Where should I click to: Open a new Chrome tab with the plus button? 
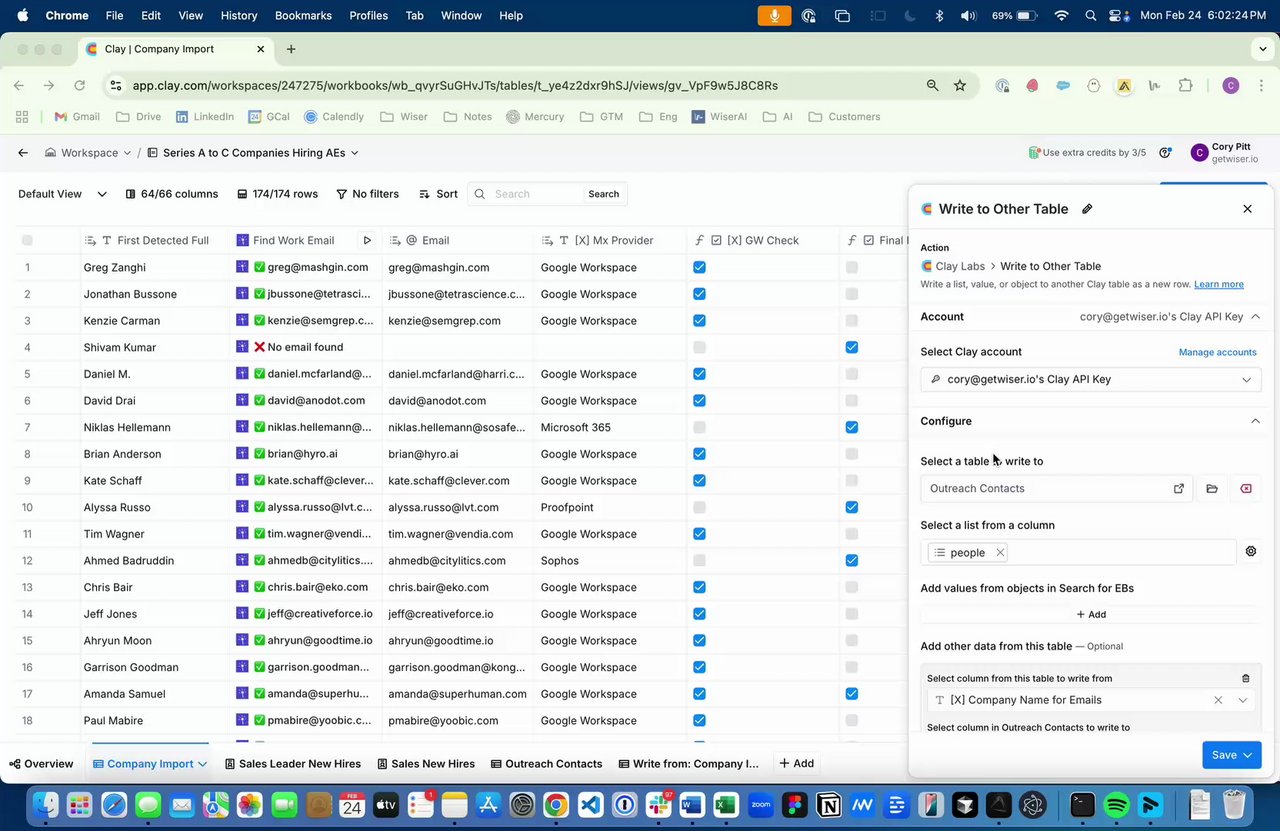[x=291, y=49]
